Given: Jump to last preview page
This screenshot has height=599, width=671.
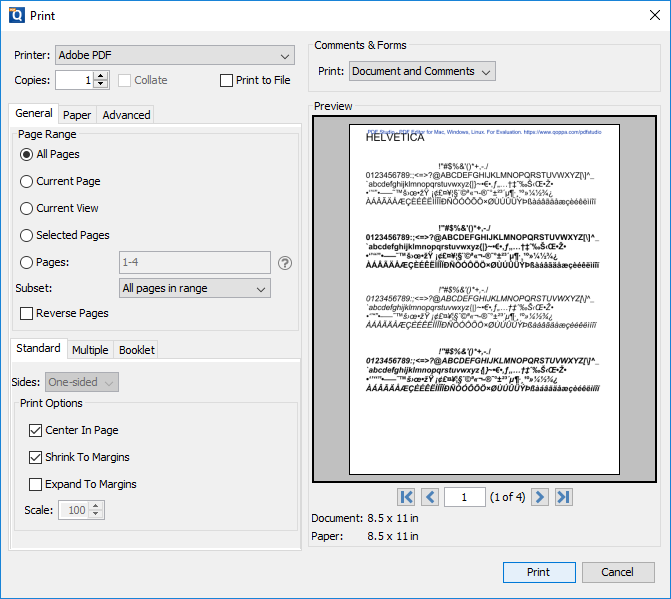Looking at the screenshot, I should 563,497.
